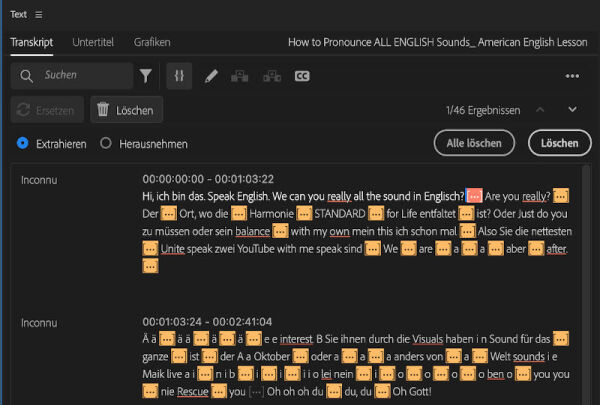
Task: Create captions with the CC icon
Action: tap(302, 76)
